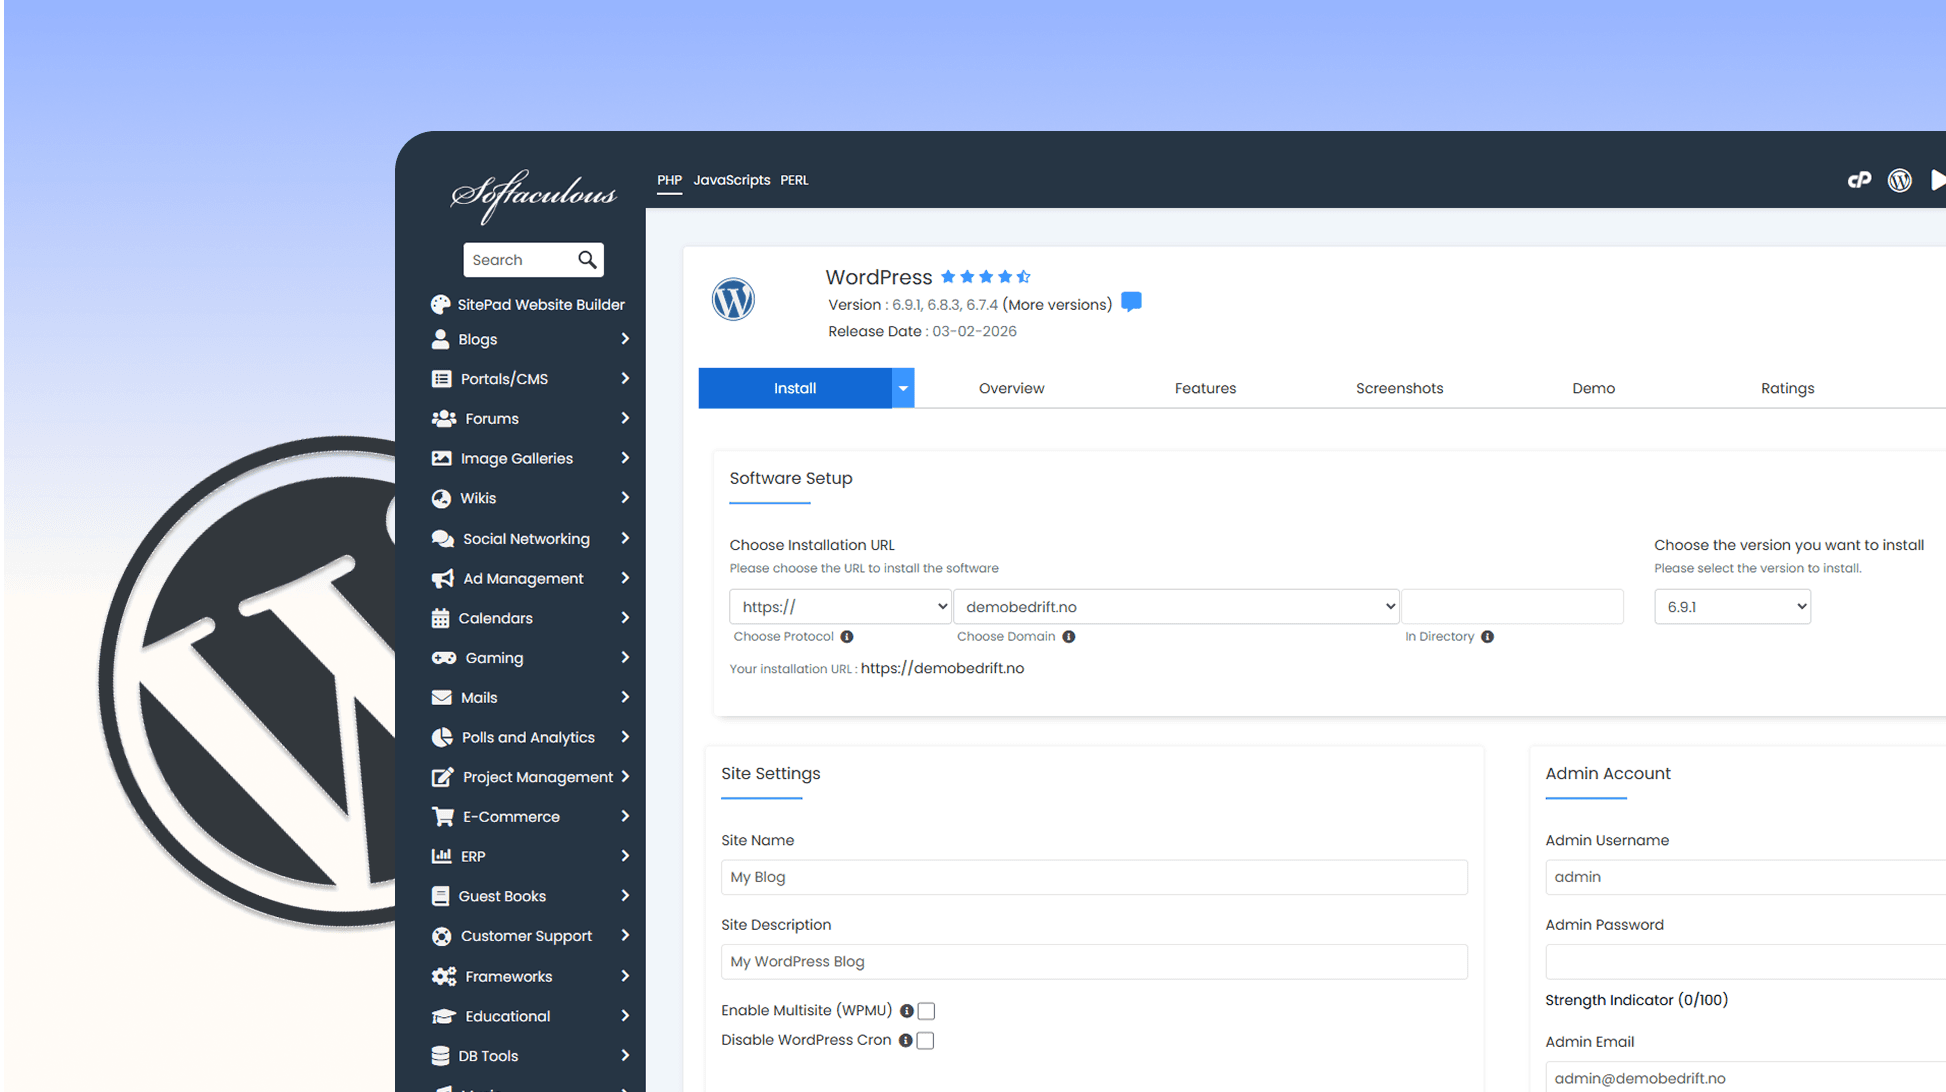This screenshot has width=1946, height=1092.
Task: Click the cPanel icon in the top bar
Action: click(1860, 180)
